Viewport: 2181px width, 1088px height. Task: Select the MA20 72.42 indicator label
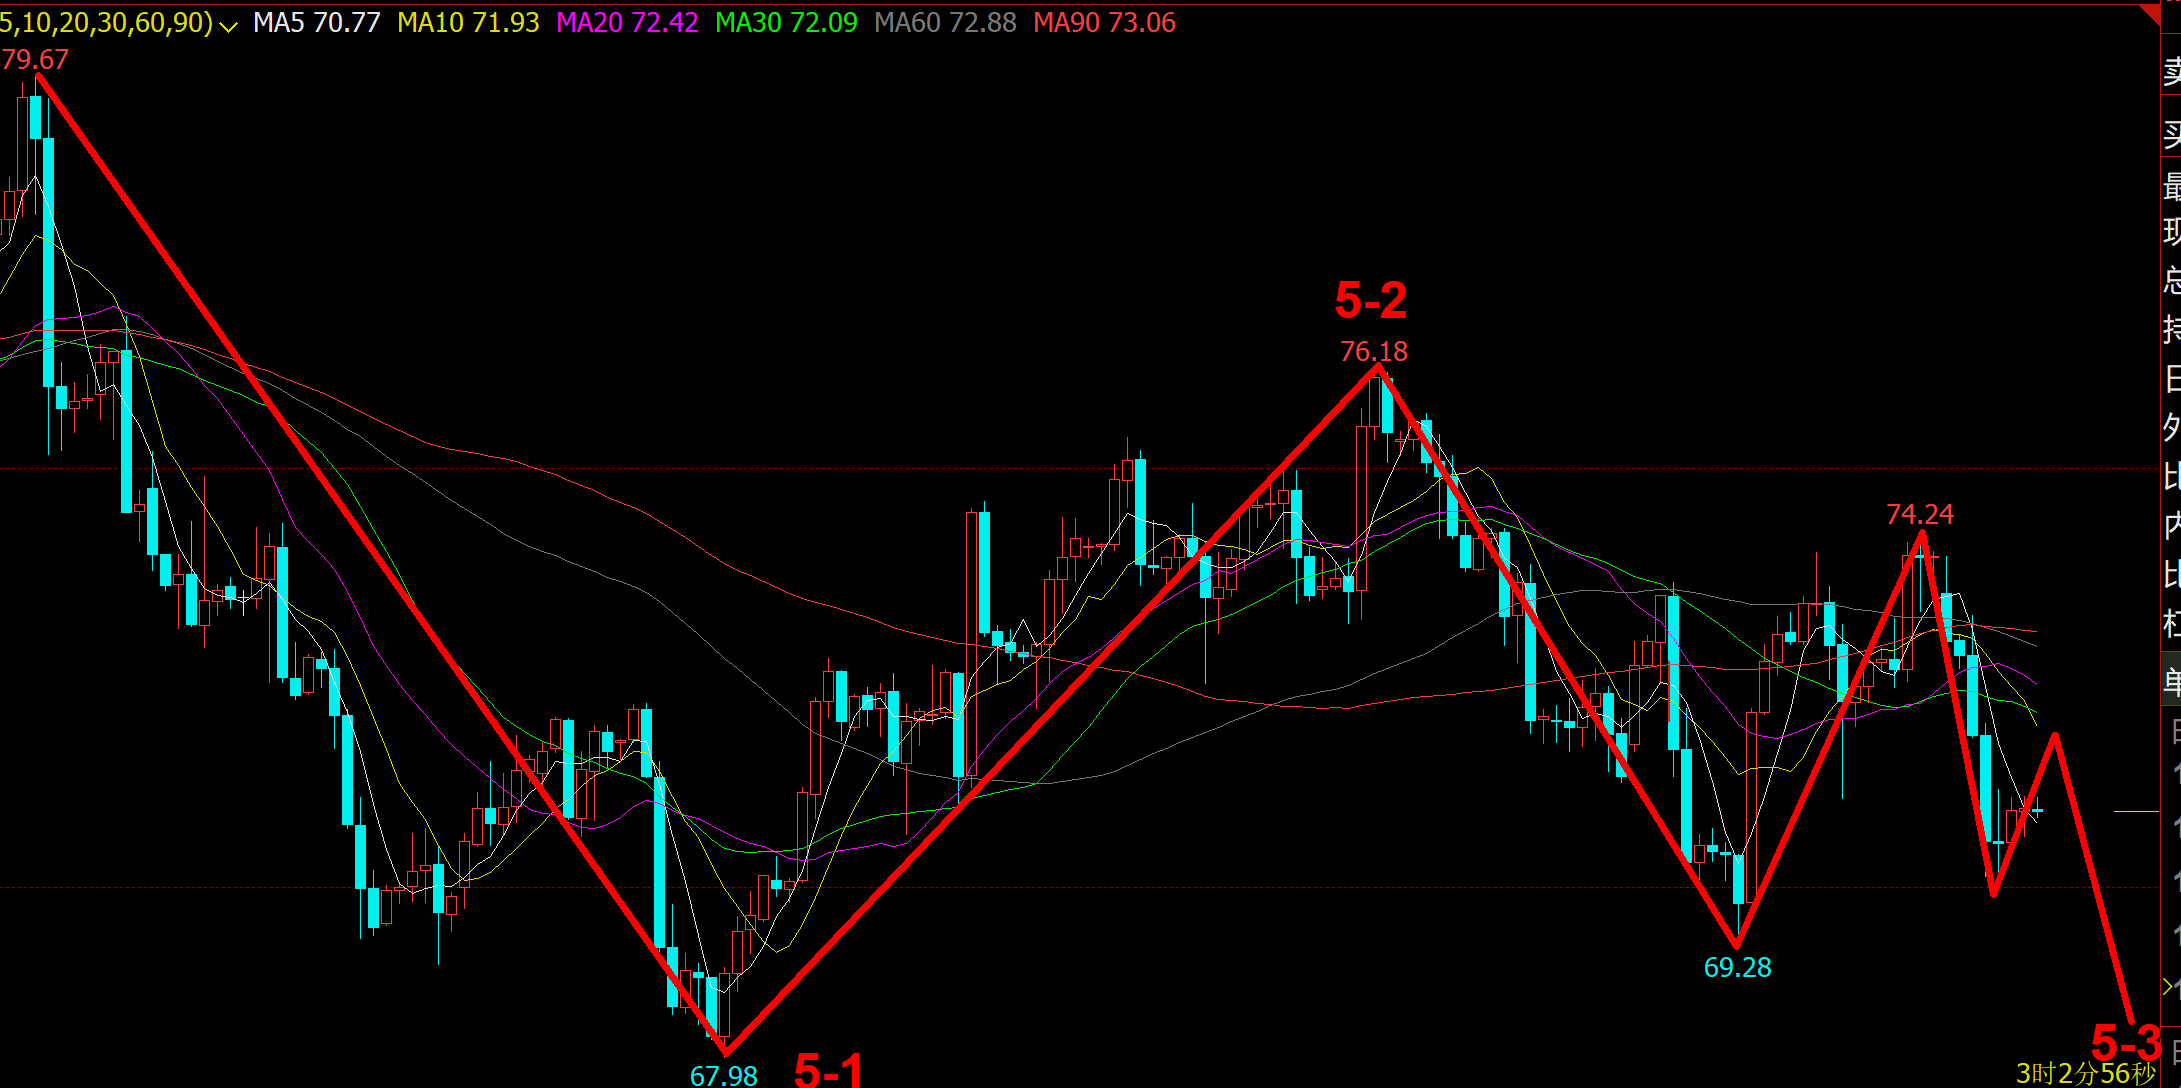point(627,22)
